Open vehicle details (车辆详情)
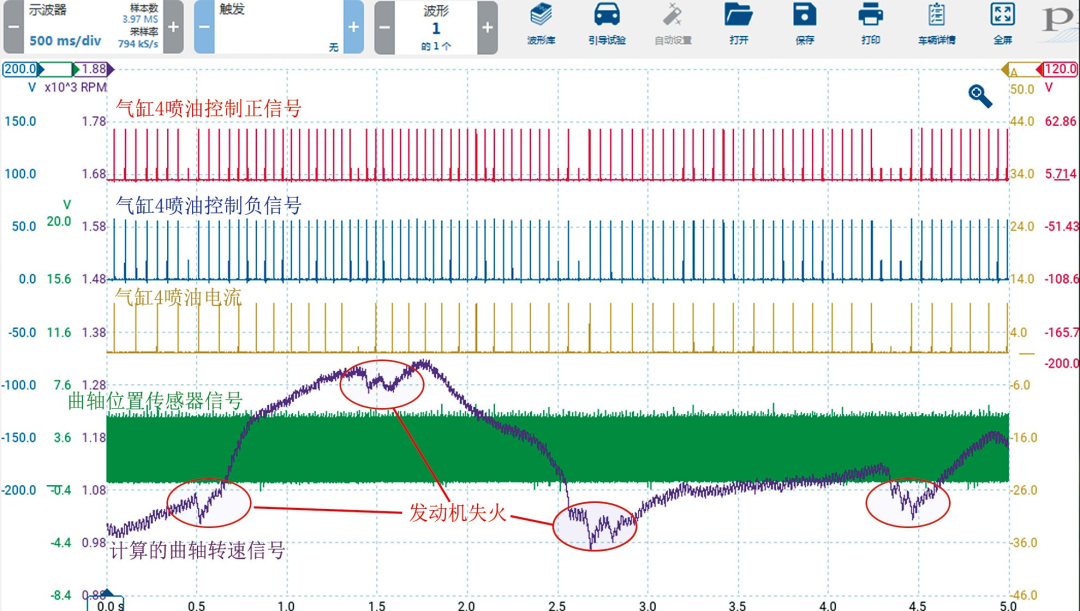1080x611 pixels. point(936,24)
